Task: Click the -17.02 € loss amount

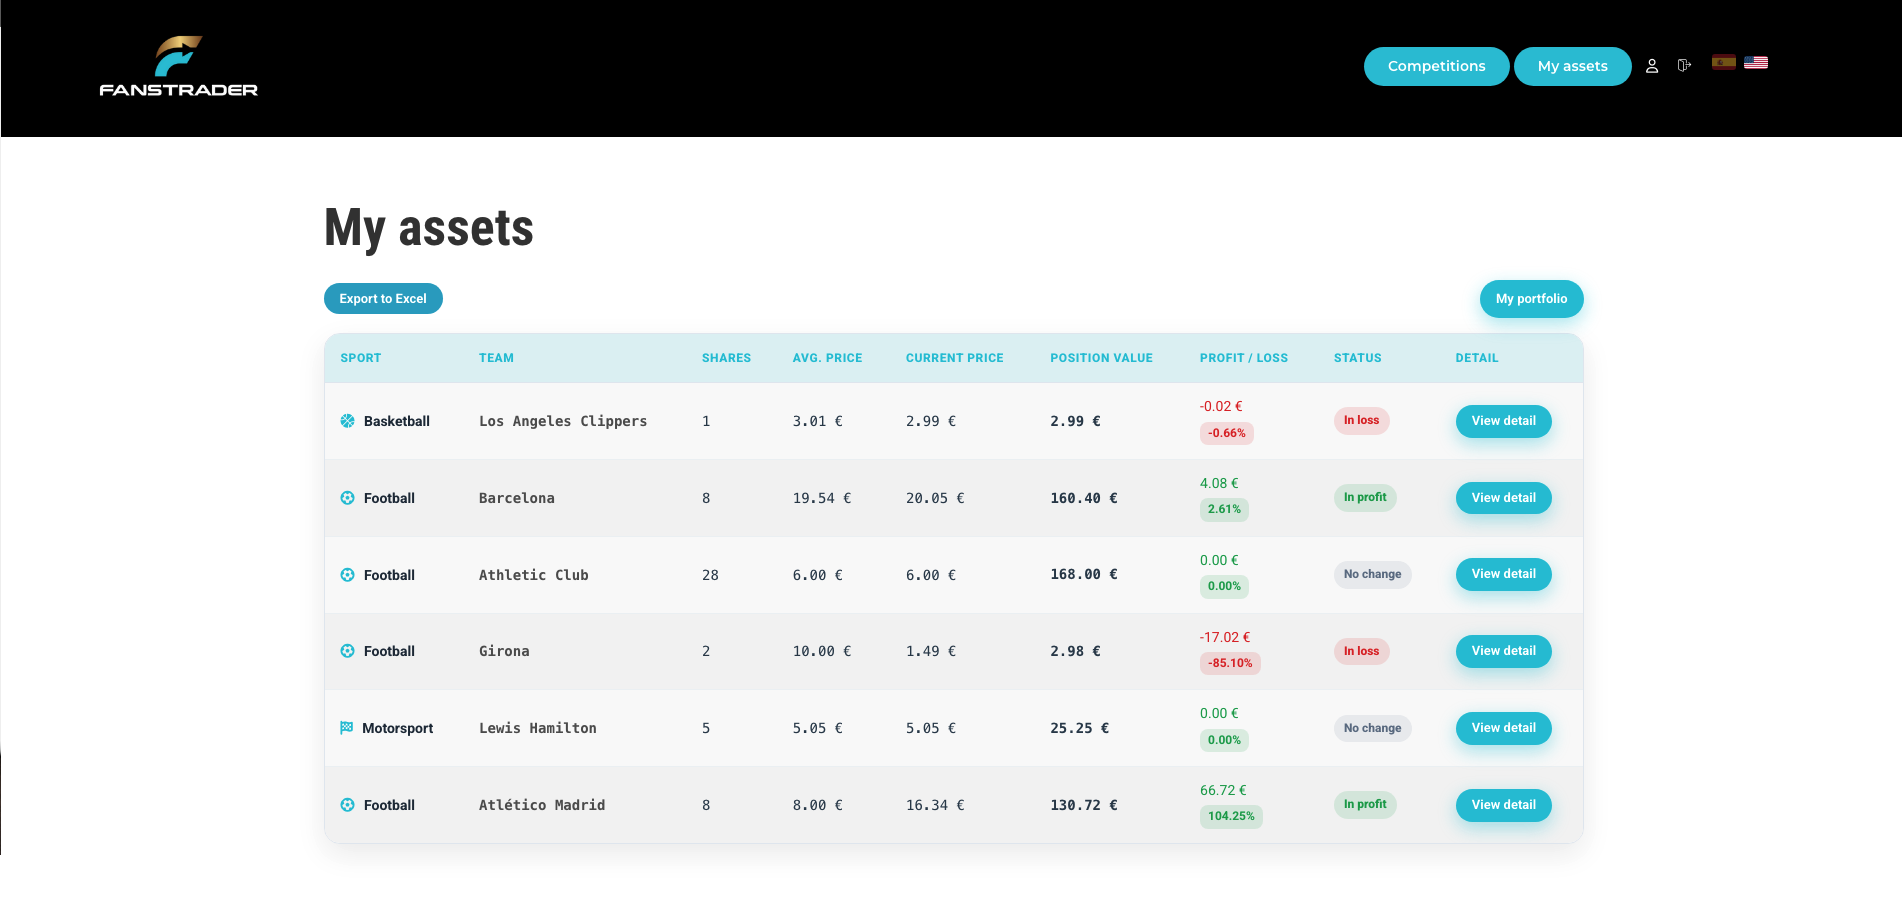Action: point(1225,637)
